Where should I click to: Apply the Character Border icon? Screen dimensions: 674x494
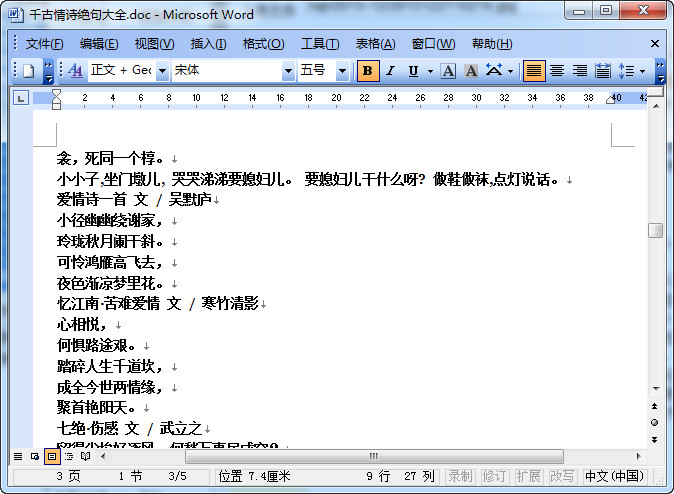(448, 71)
